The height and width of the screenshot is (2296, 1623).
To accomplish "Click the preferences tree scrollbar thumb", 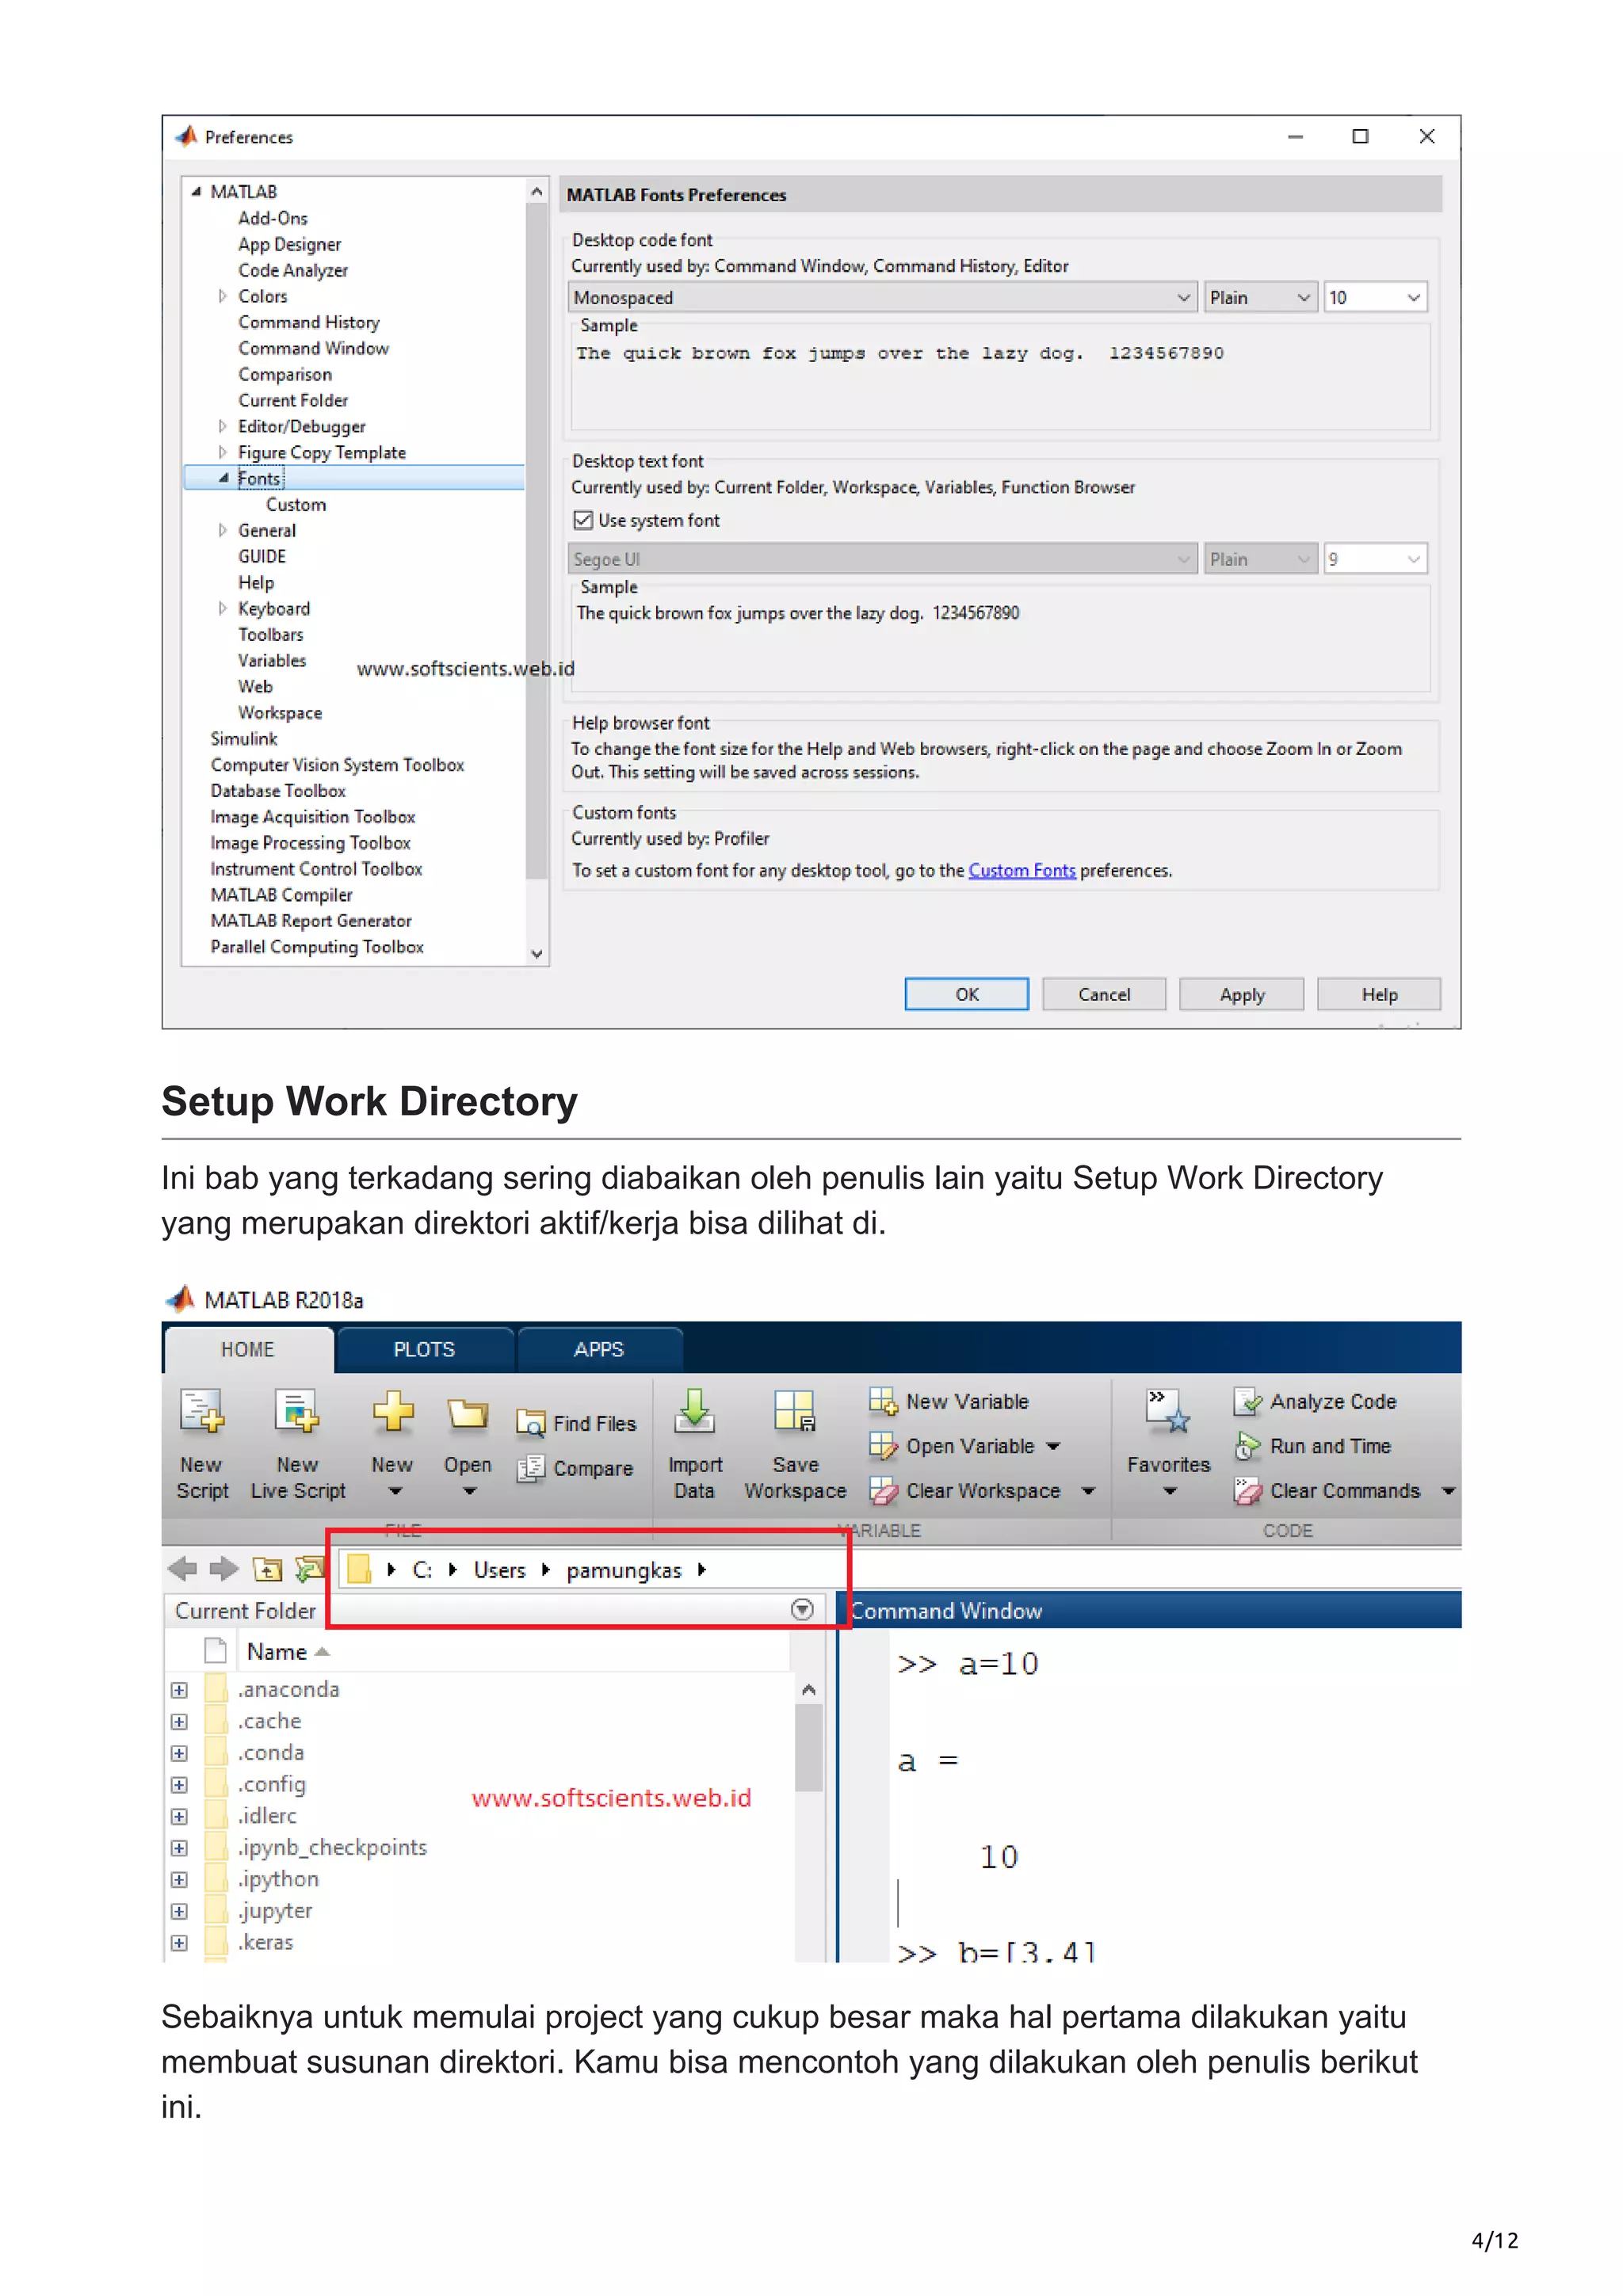I will click(x=537, y=540).
